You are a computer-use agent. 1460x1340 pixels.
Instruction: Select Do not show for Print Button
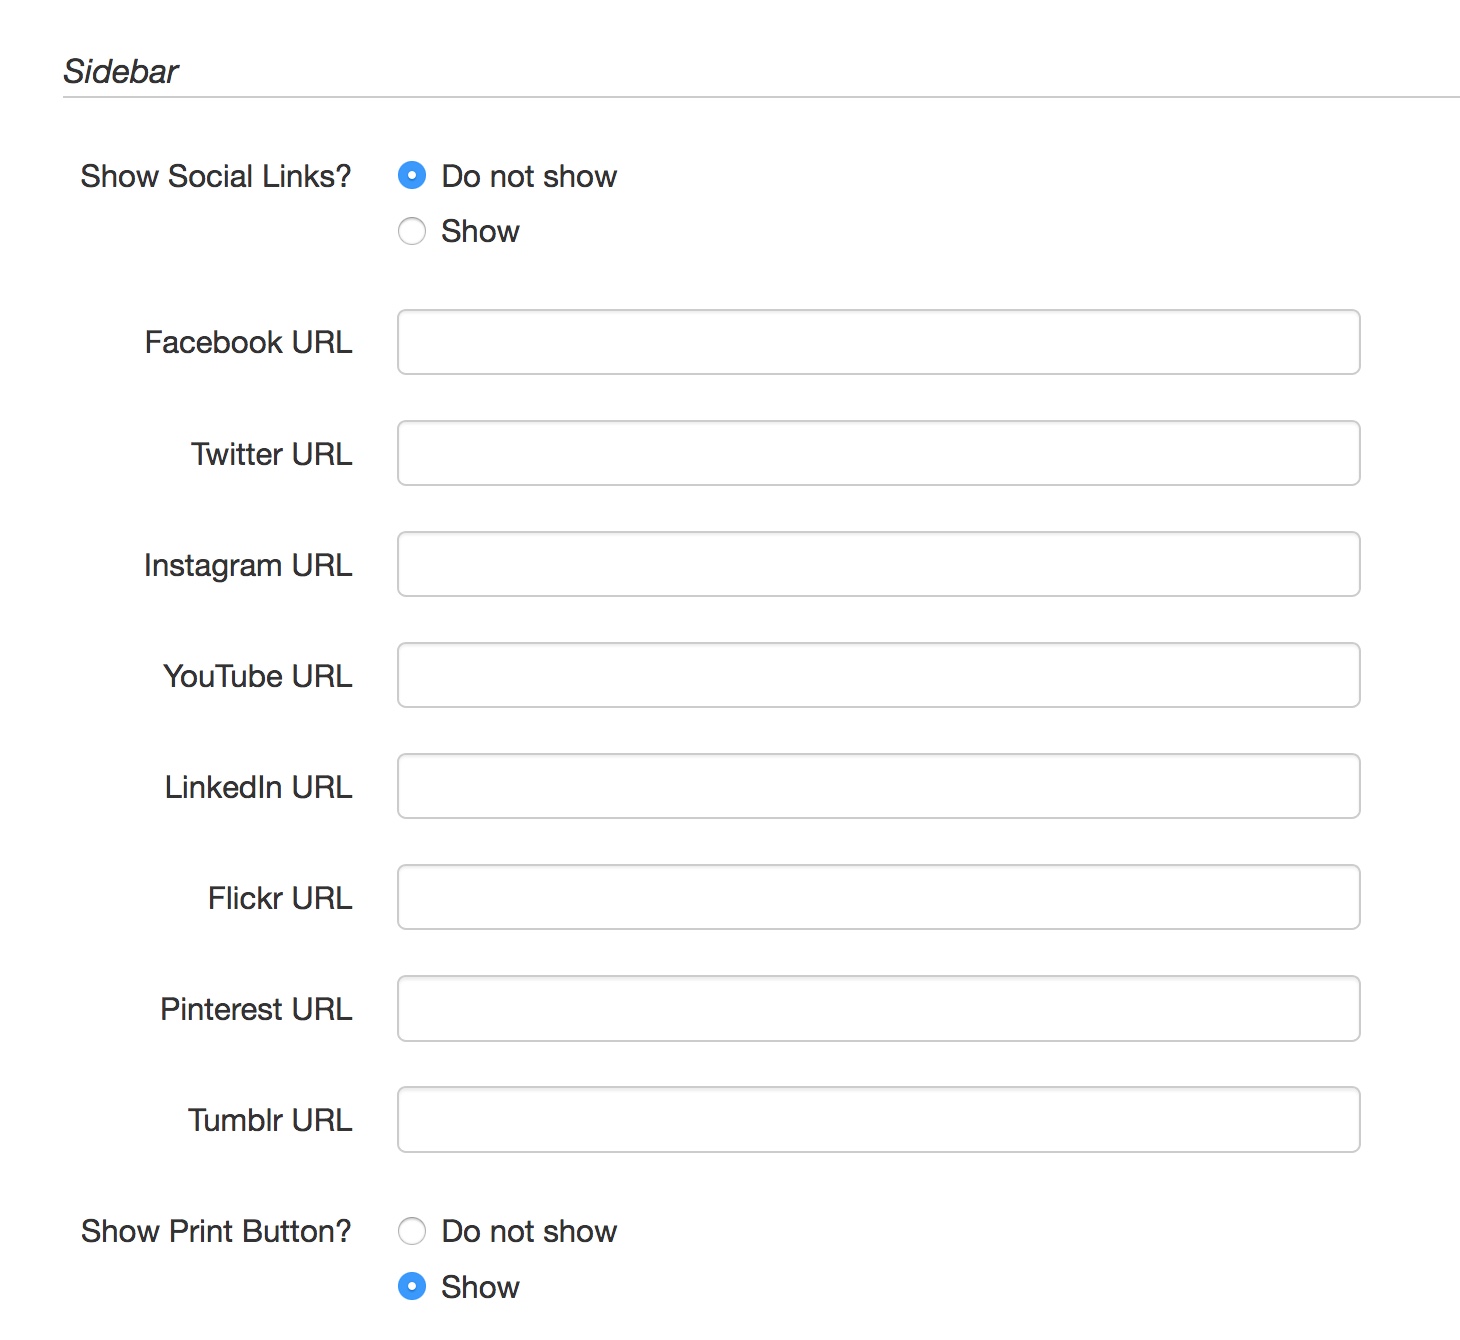(x=412, y=1231)
